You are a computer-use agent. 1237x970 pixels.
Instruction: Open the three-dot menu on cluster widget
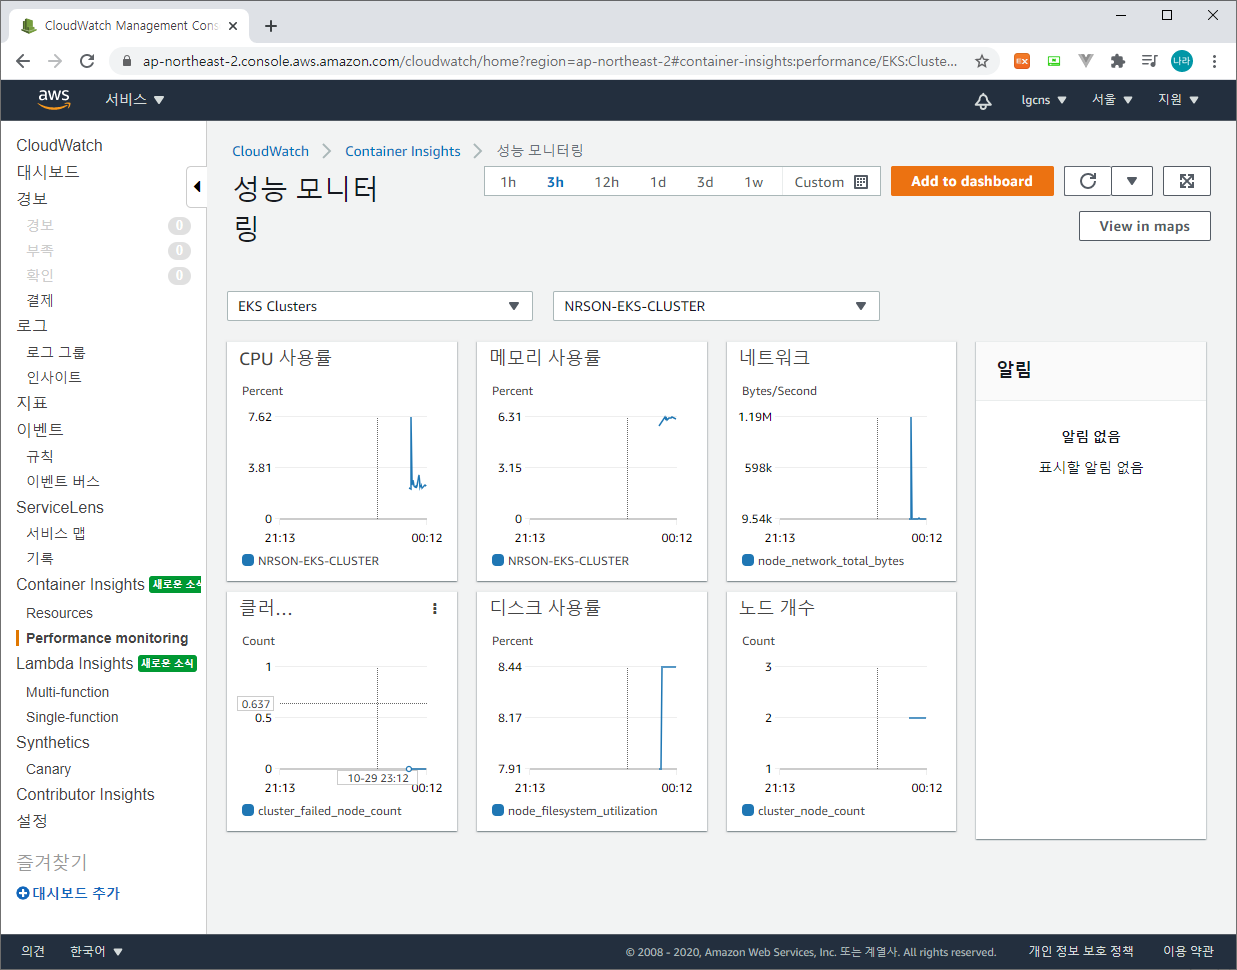[434, 608]
